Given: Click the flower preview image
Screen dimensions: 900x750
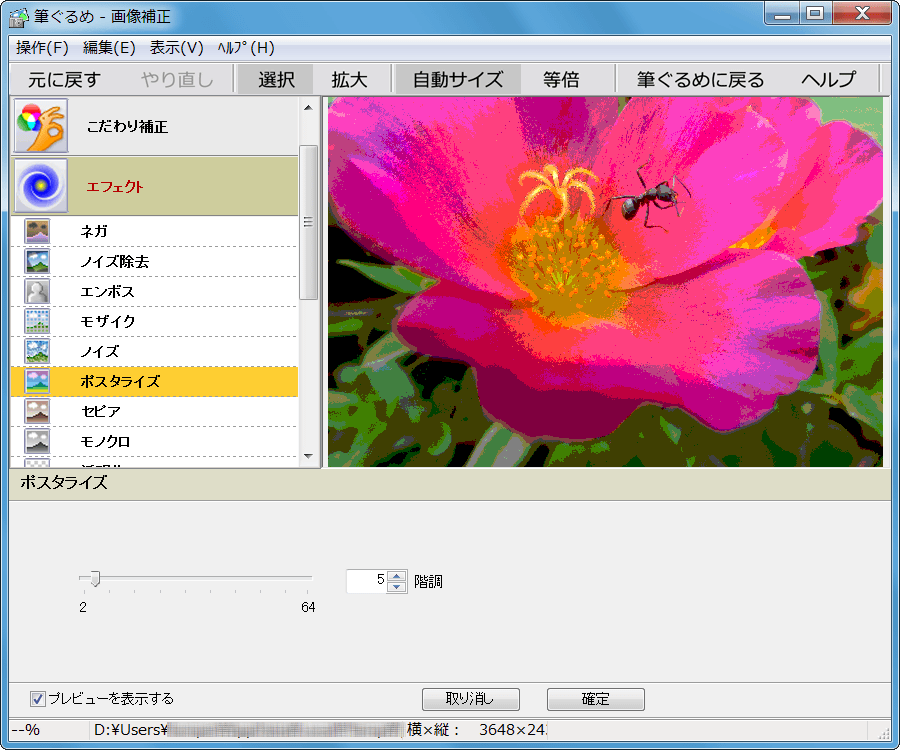Looking at the screenshot, I should 606,282.
